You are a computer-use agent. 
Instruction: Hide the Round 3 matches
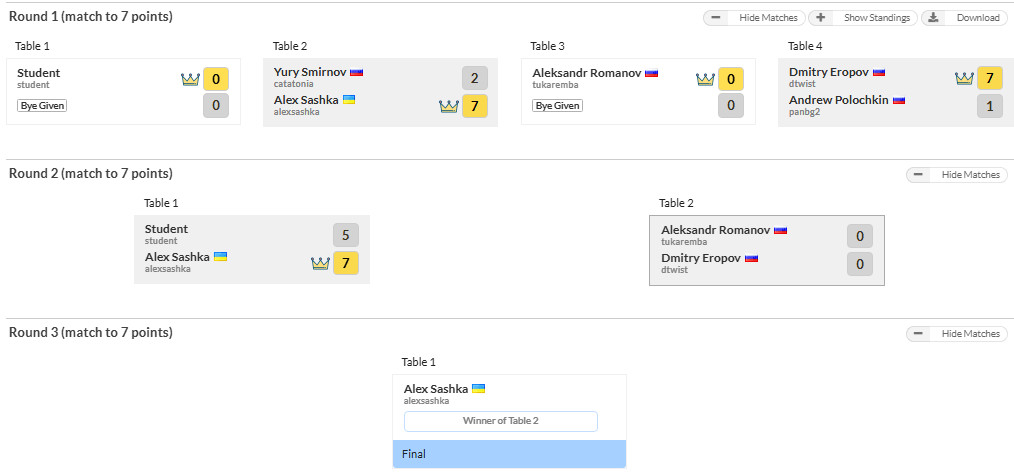pos(957,334)
